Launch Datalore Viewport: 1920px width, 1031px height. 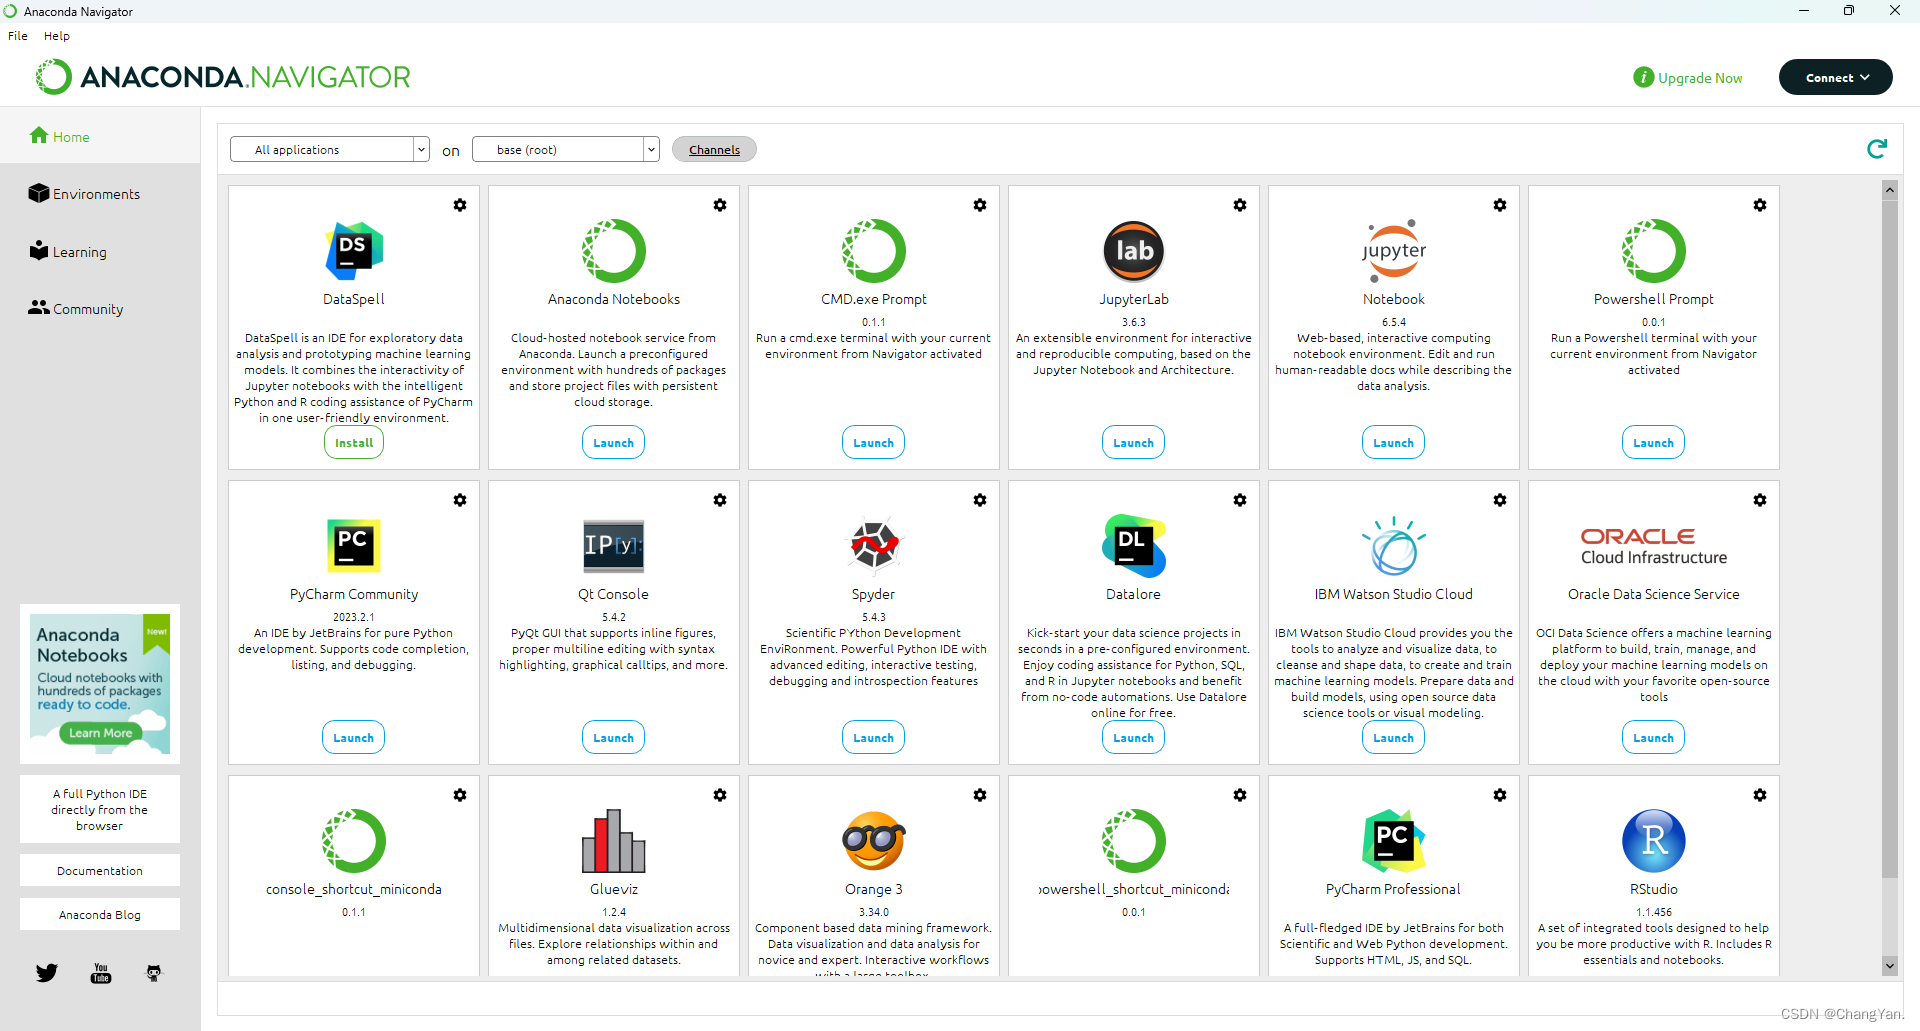pyautogui.click(x=1134, y=738)
